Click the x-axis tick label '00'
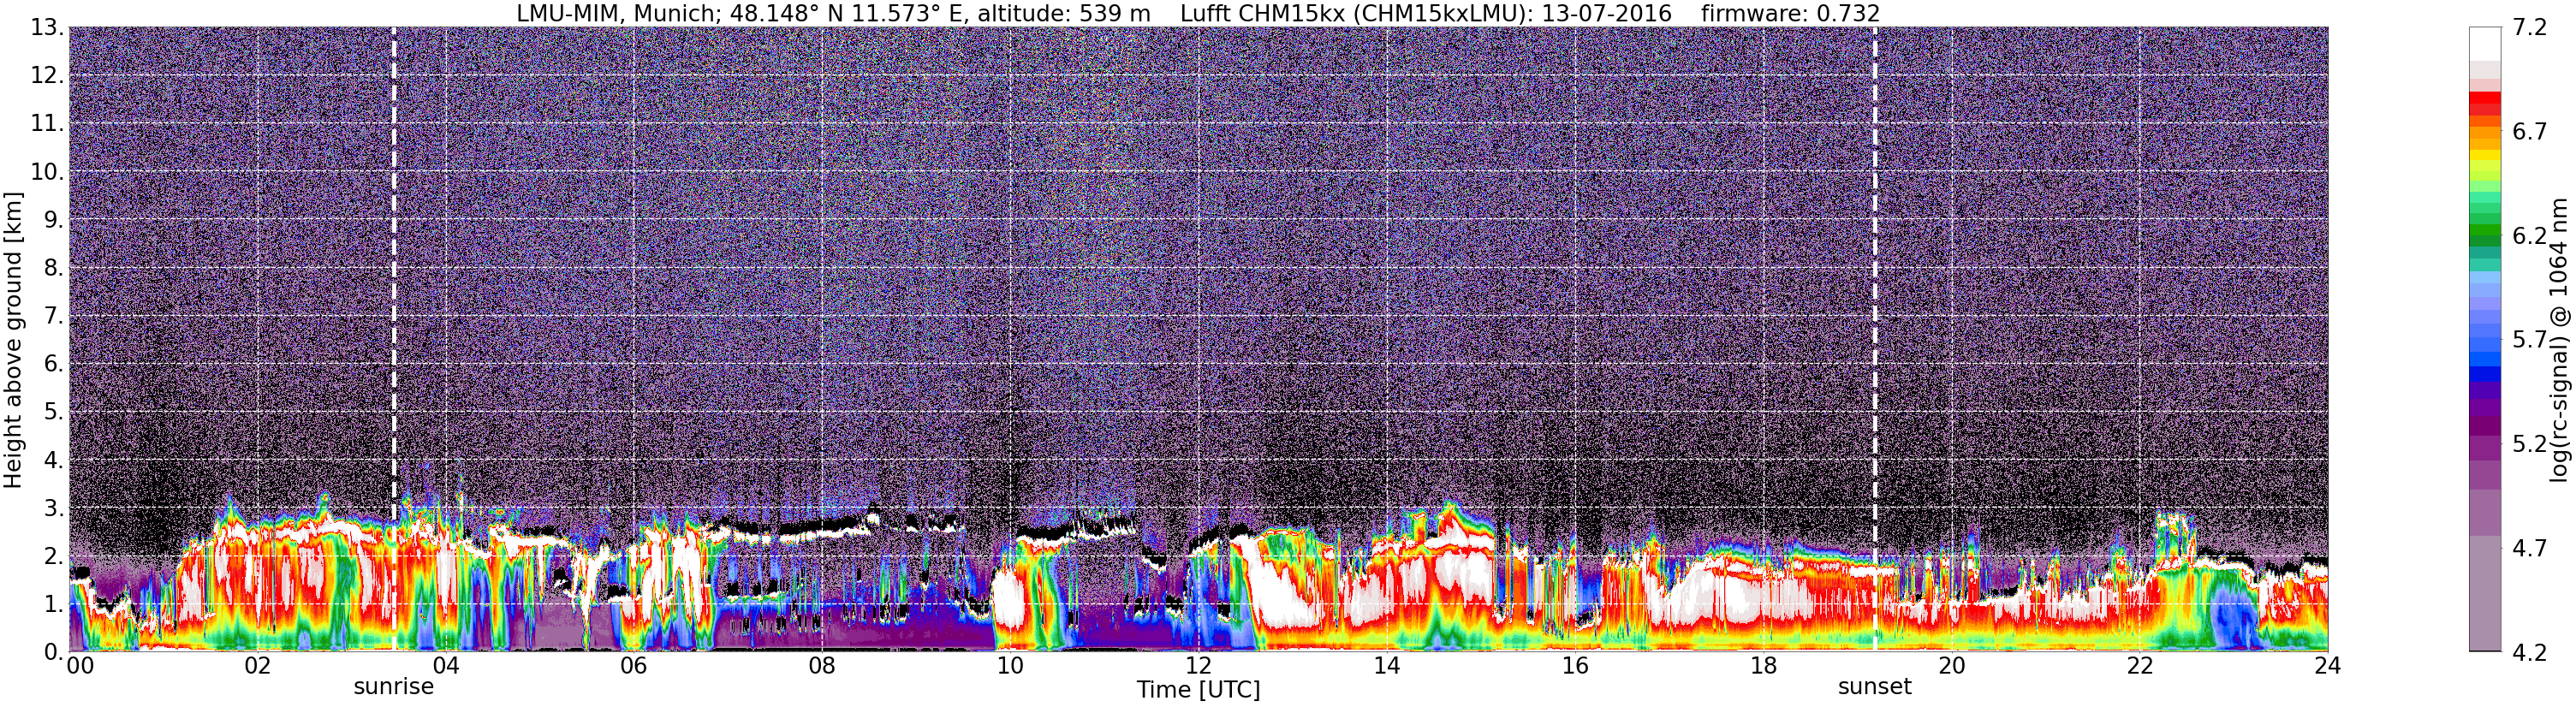The height and width of the screenshot is (707, 2576). coord(80,666)
